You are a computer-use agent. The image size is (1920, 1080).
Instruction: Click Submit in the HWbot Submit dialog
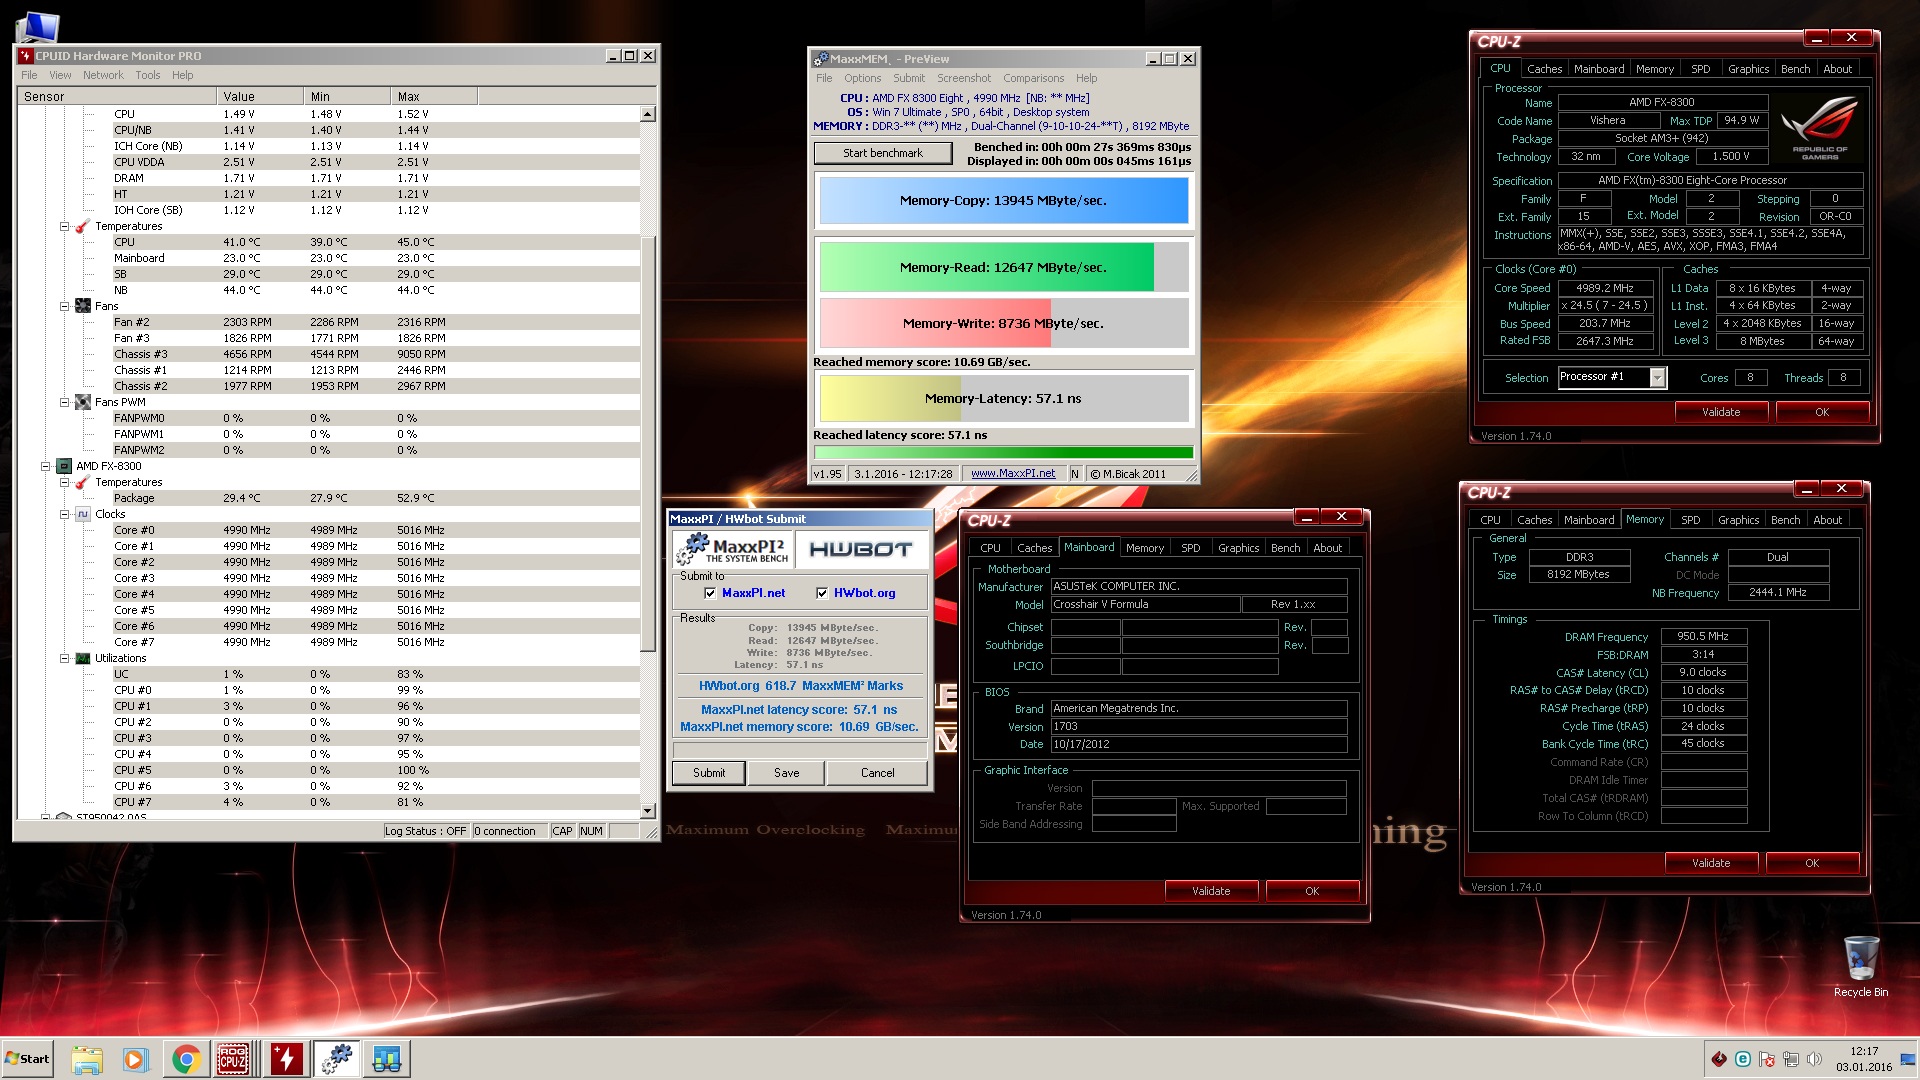coord(709,773)
